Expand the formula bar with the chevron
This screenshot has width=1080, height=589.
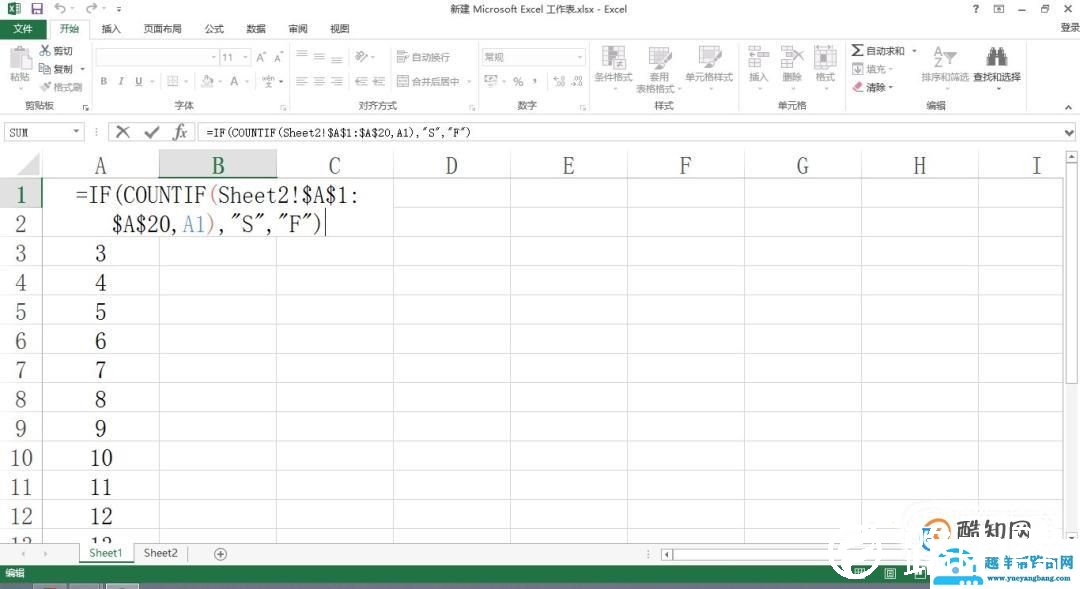tap(1070, 132)
